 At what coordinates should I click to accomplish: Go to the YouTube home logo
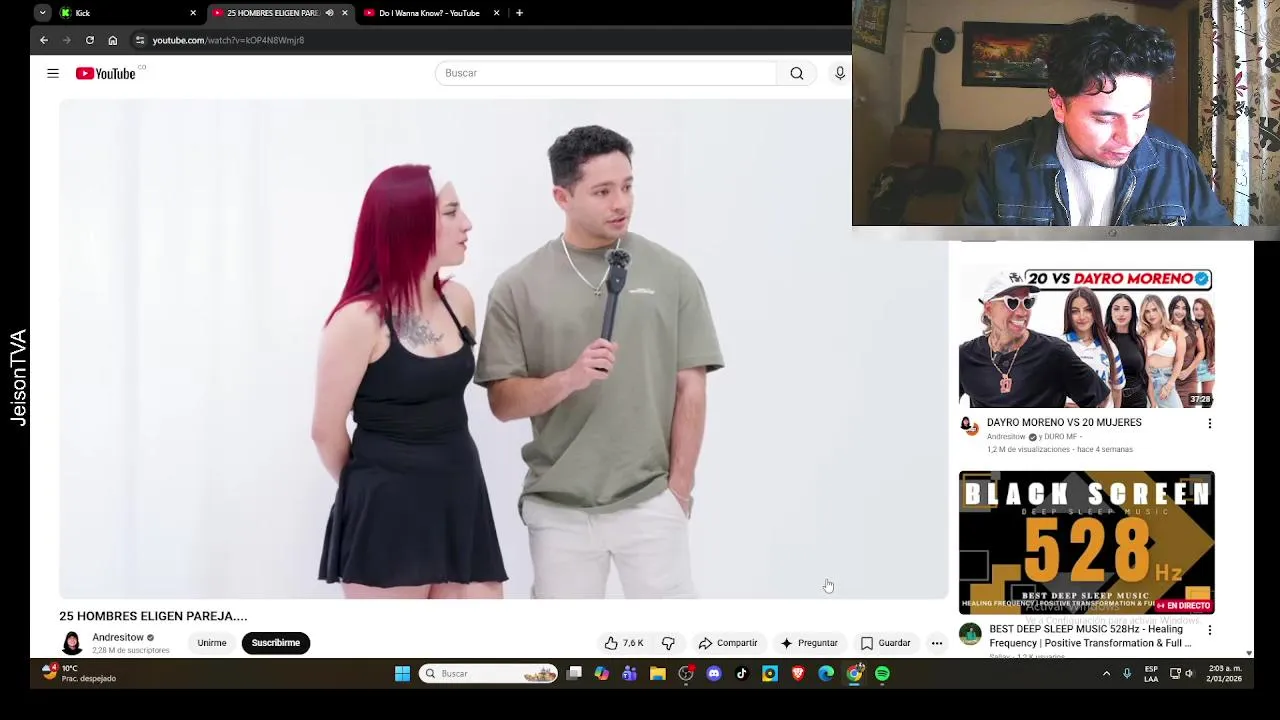pos(106,73)
